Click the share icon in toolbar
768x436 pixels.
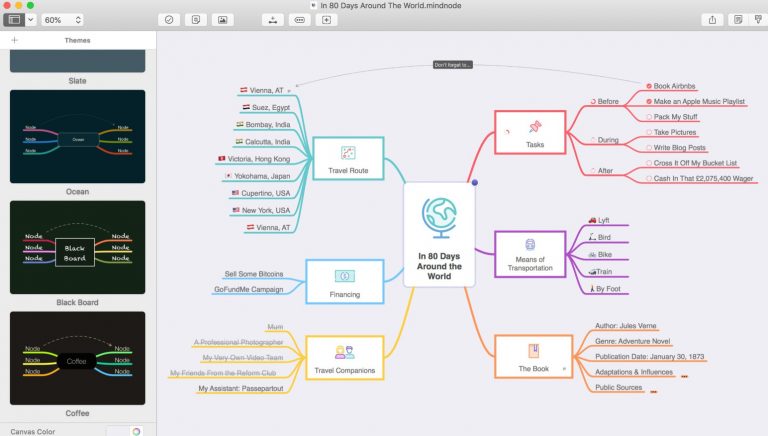712,20
